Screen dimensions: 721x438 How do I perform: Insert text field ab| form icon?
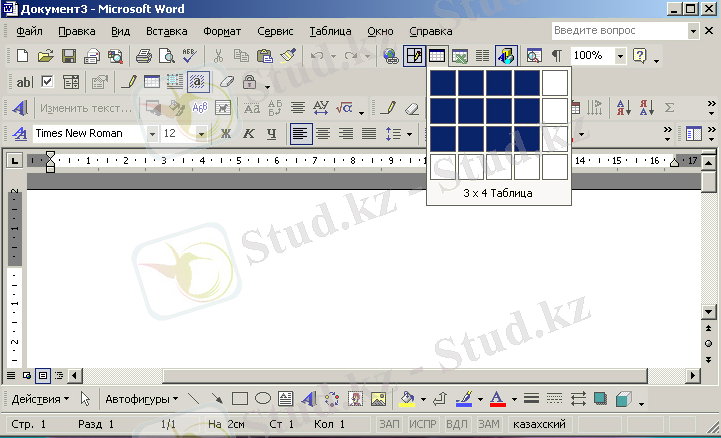pos(24,82)
